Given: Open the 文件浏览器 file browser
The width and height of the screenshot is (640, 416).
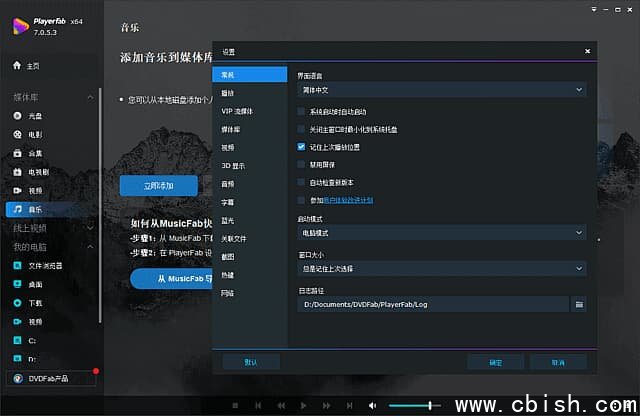Looking at the screenshot, I should point(38,266).
